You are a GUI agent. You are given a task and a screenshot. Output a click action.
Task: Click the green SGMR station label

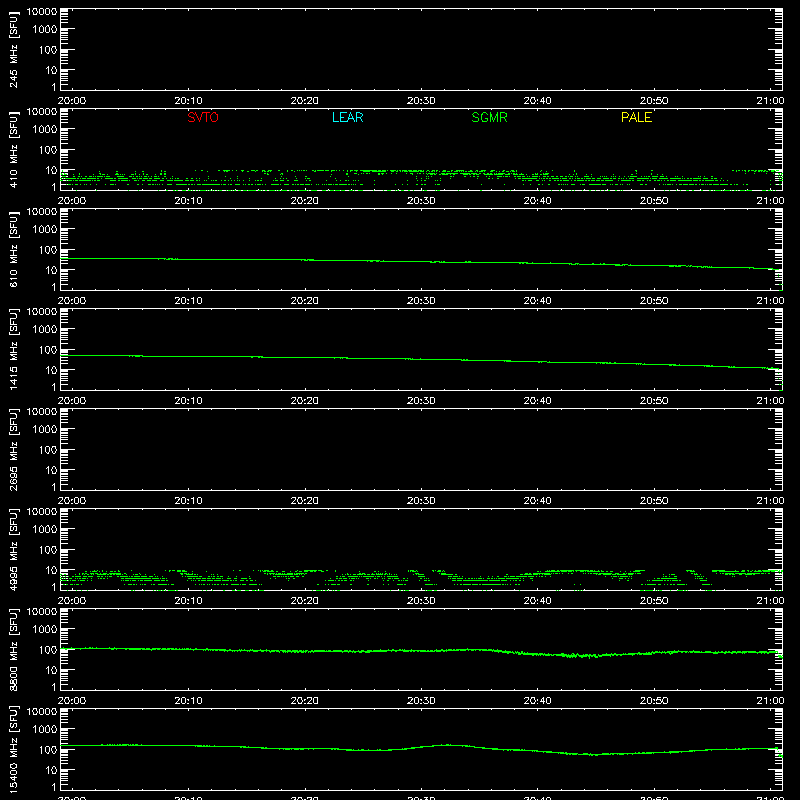(x=489, y=117)
